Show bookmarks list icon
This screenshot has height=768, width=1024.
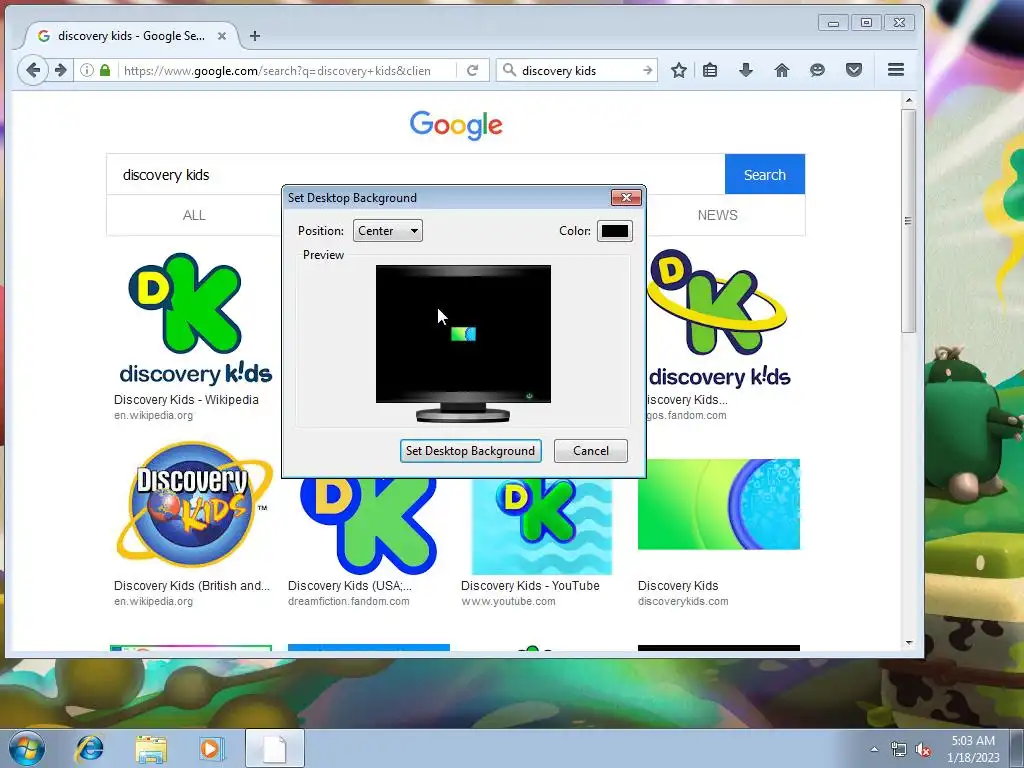710,70
